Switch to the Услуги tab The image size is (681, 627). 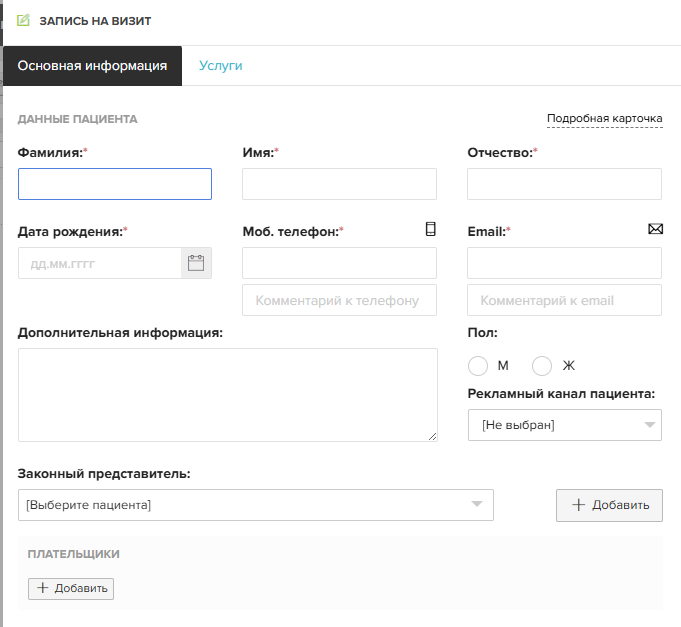pyautogui.click(x=221, y=66)
